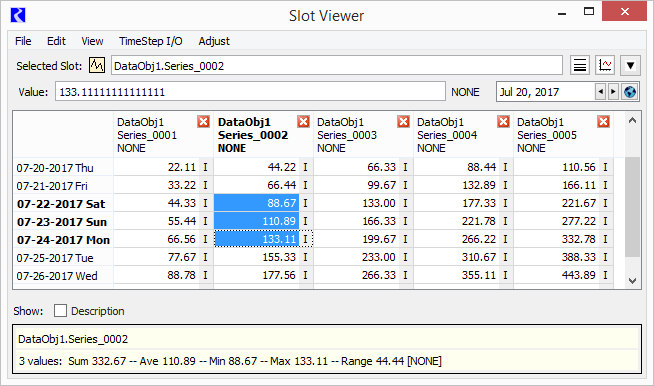
Task: Click the Selected Slot name field
Action: (x=337, y=66)
